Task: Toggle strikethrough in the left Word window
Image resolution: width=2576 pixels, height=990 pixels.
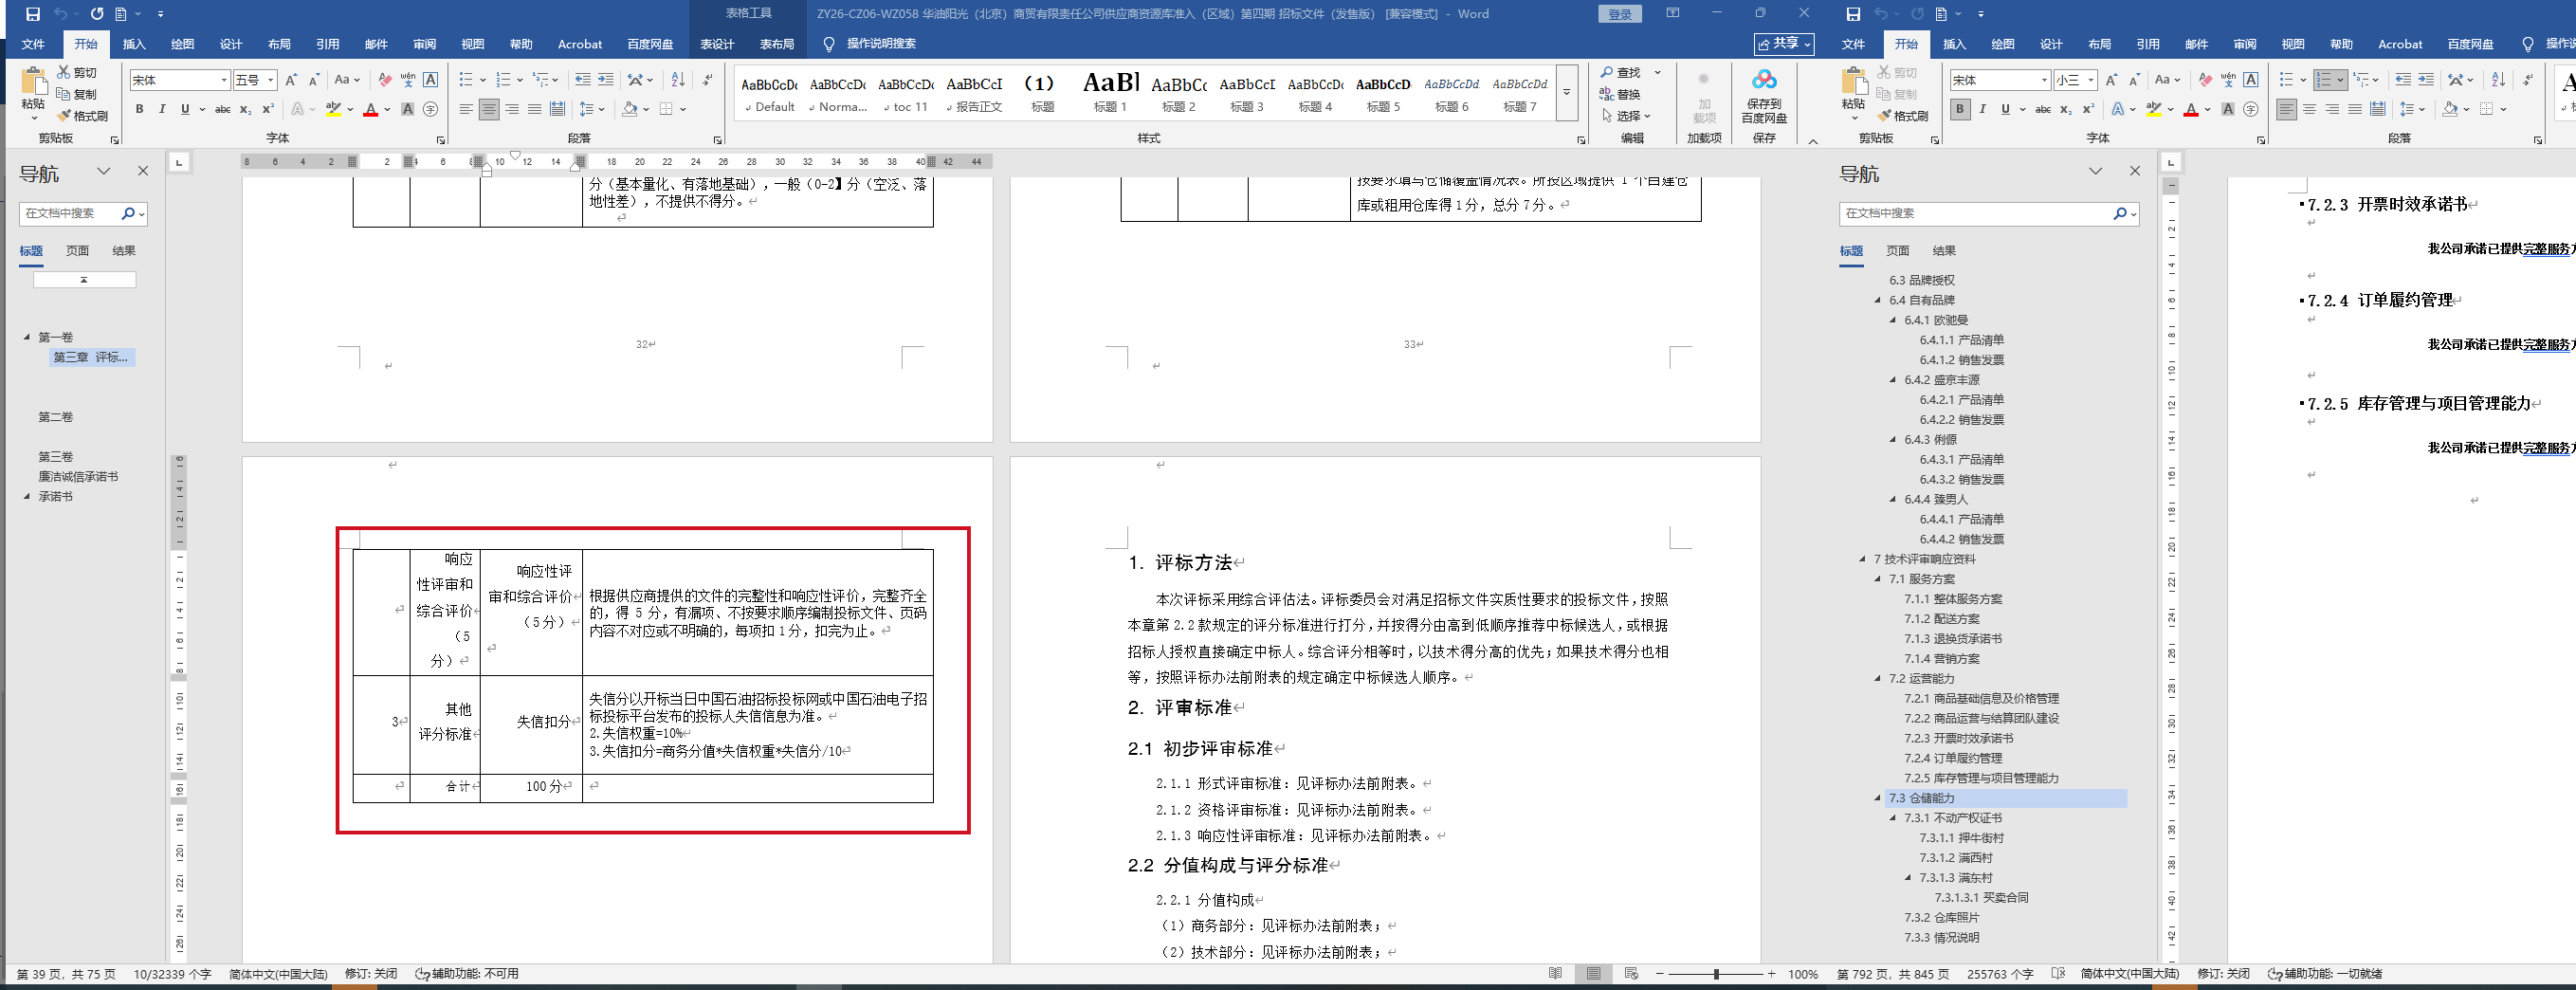Action: coord(223,109)
